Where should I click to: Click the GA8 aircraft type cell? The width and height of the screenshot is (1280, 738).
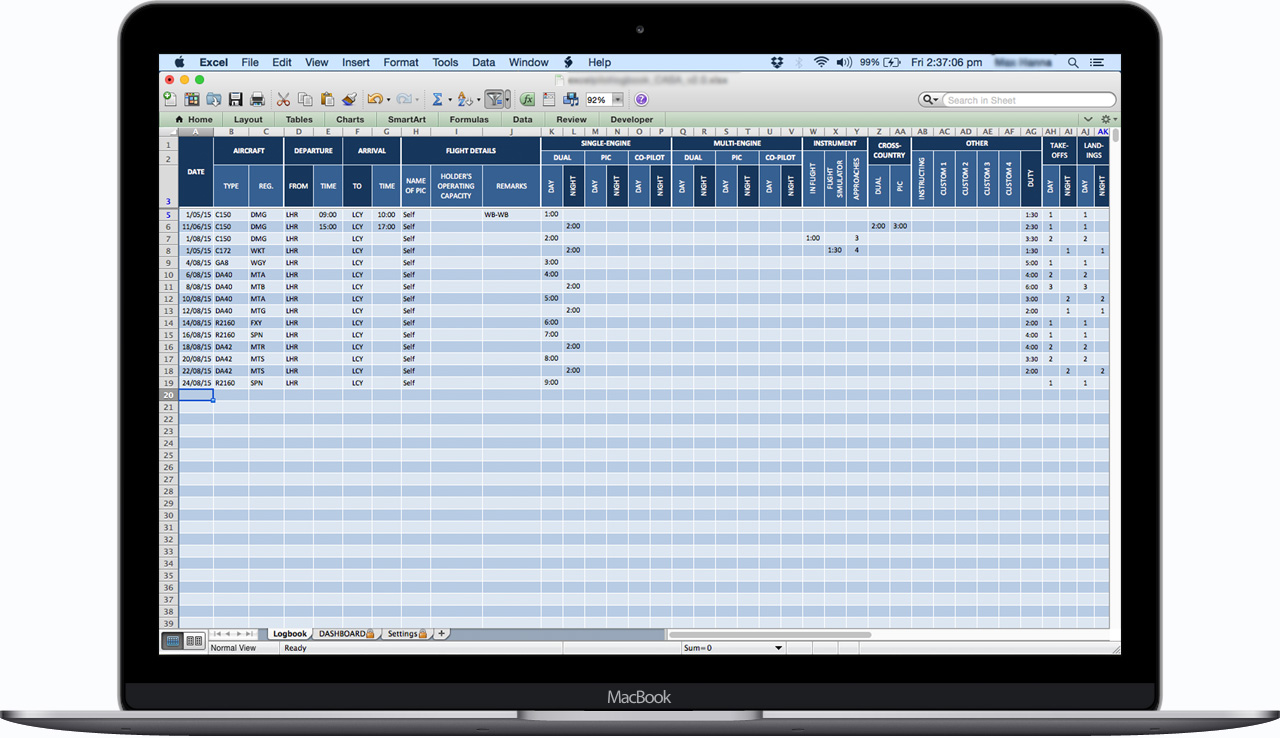[231, 263]
